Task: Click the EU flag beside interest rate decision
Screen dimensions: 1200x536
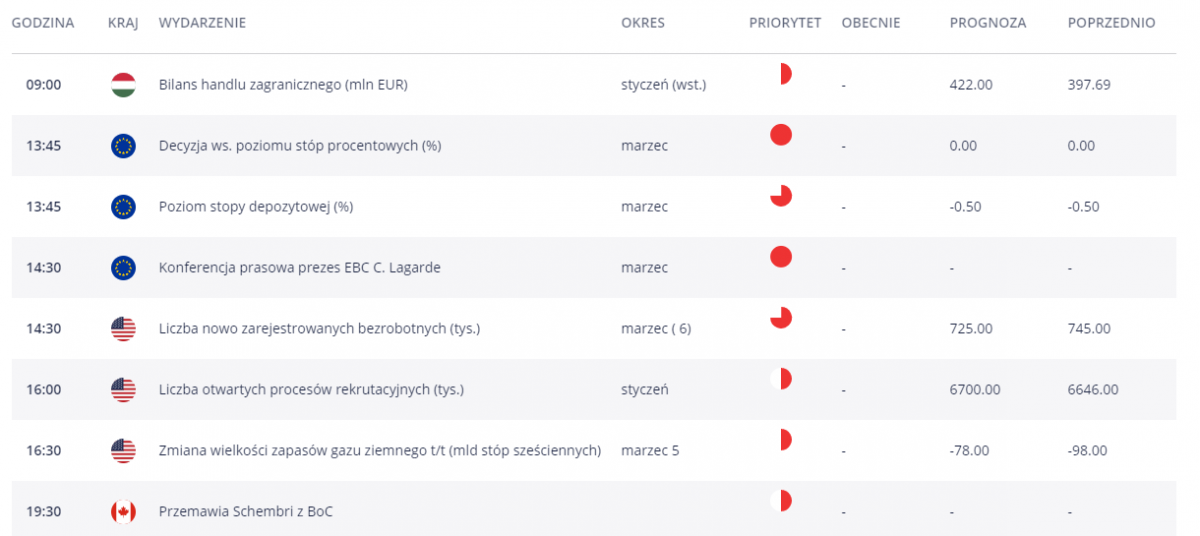Action: pos(123,146)
